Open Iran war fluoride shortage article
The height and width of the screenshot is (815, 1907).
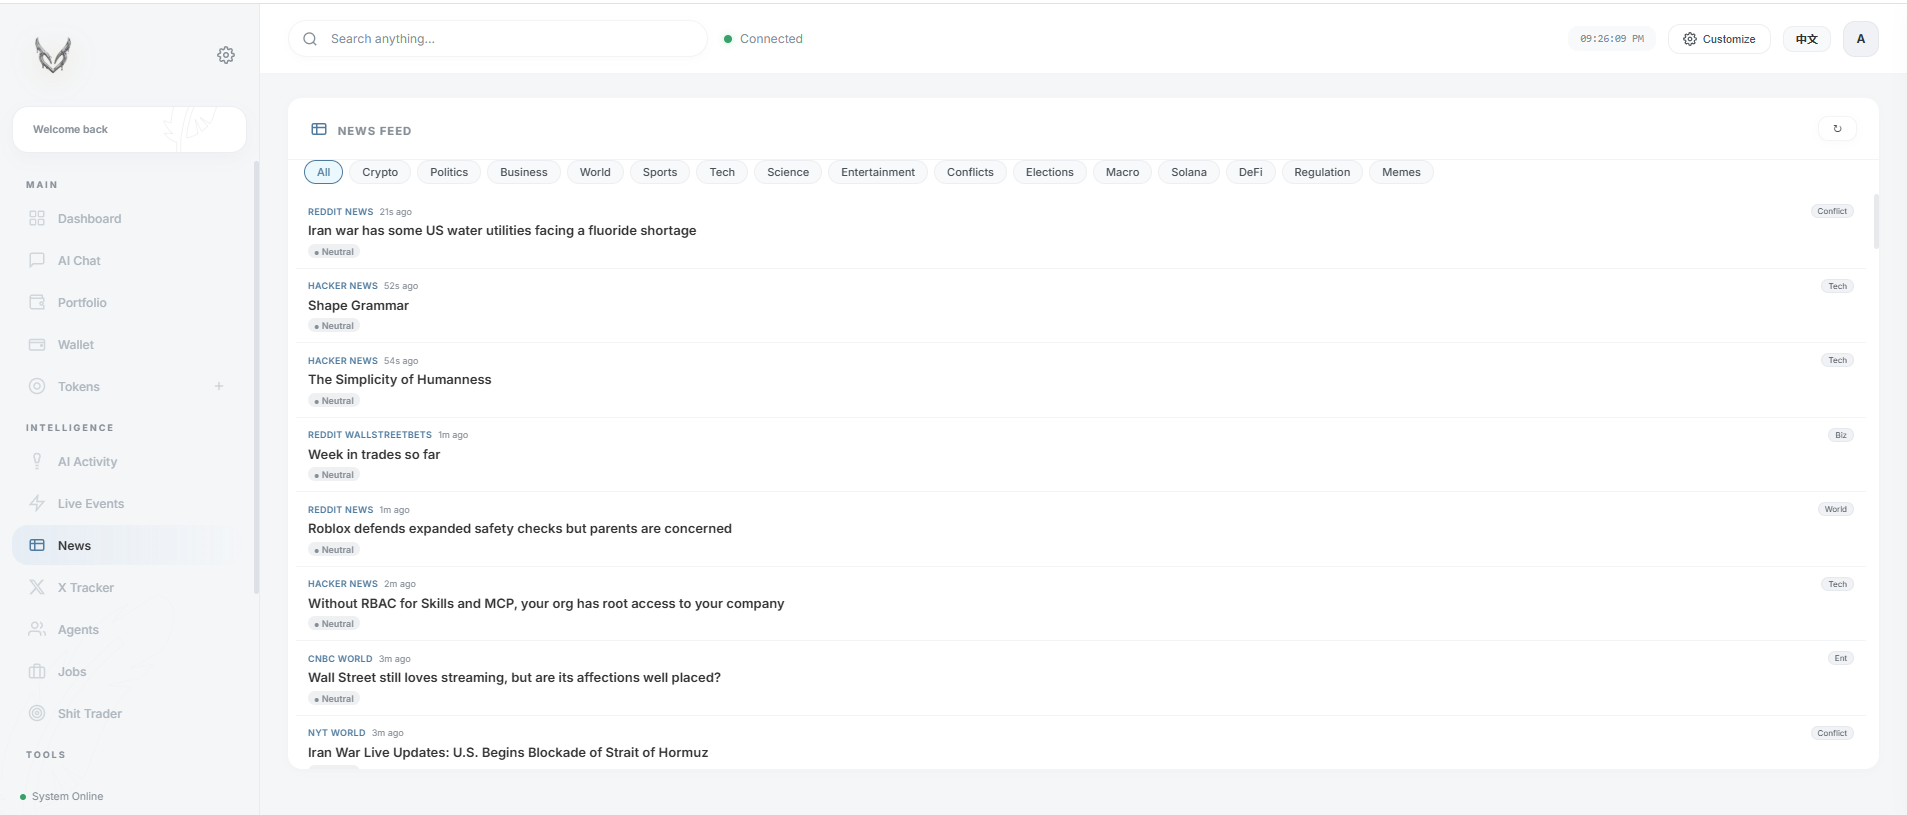(x=502, y=230)
